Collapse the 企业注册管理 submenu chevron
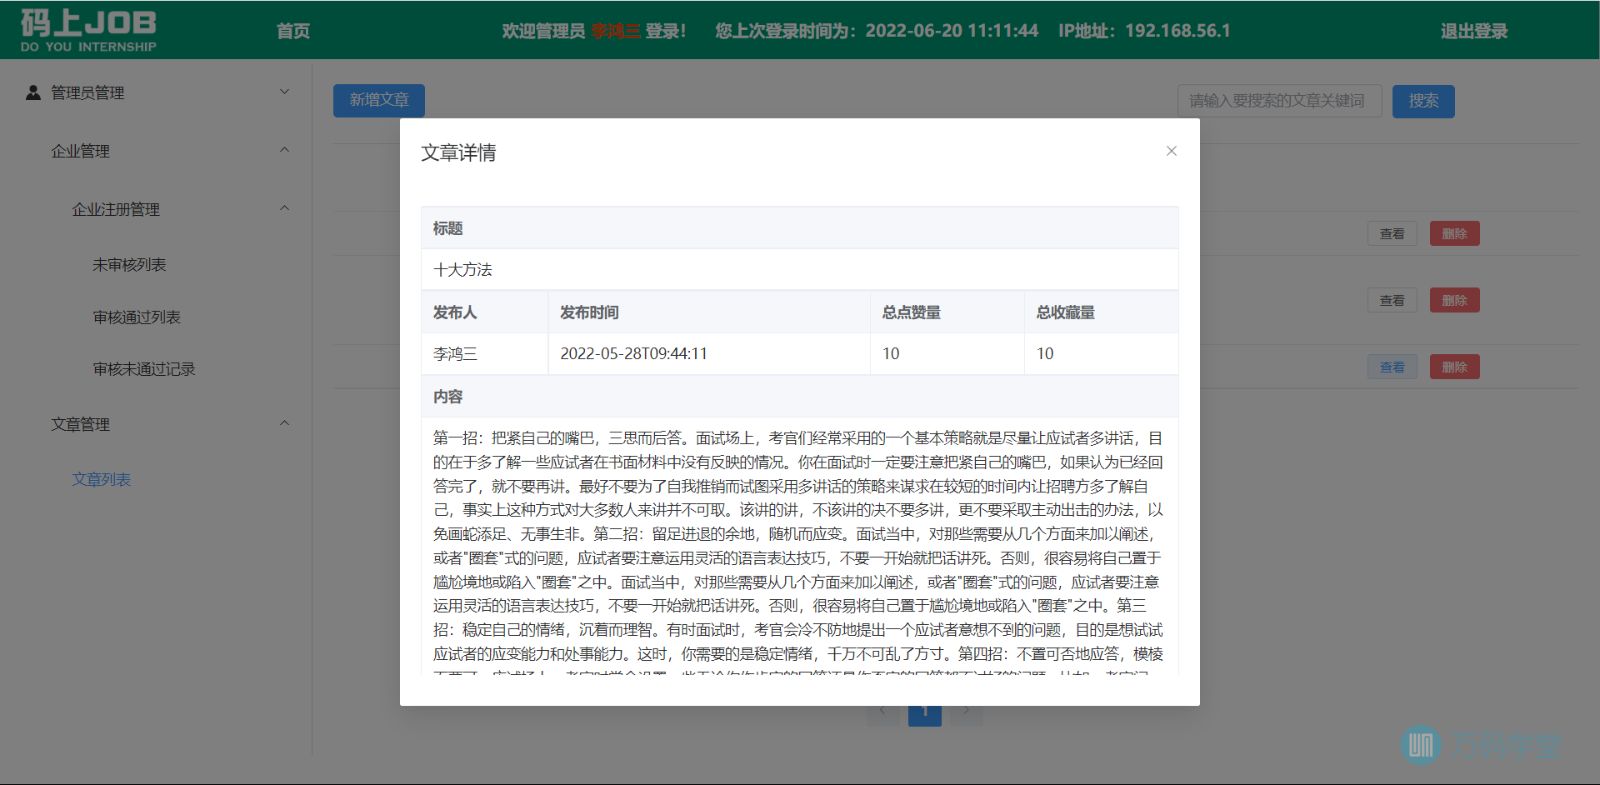Screen dimensions: 1600x785 tap(284, 208)
